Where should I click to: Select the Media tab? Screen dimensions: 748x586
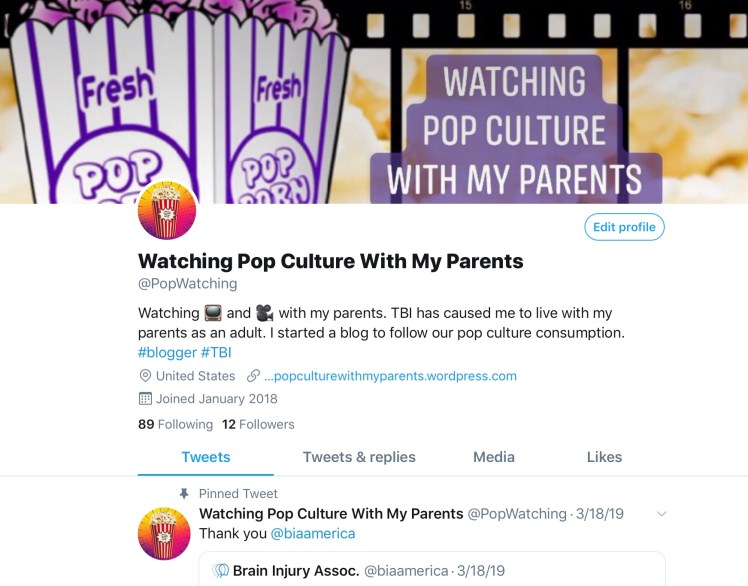point(494,457)
